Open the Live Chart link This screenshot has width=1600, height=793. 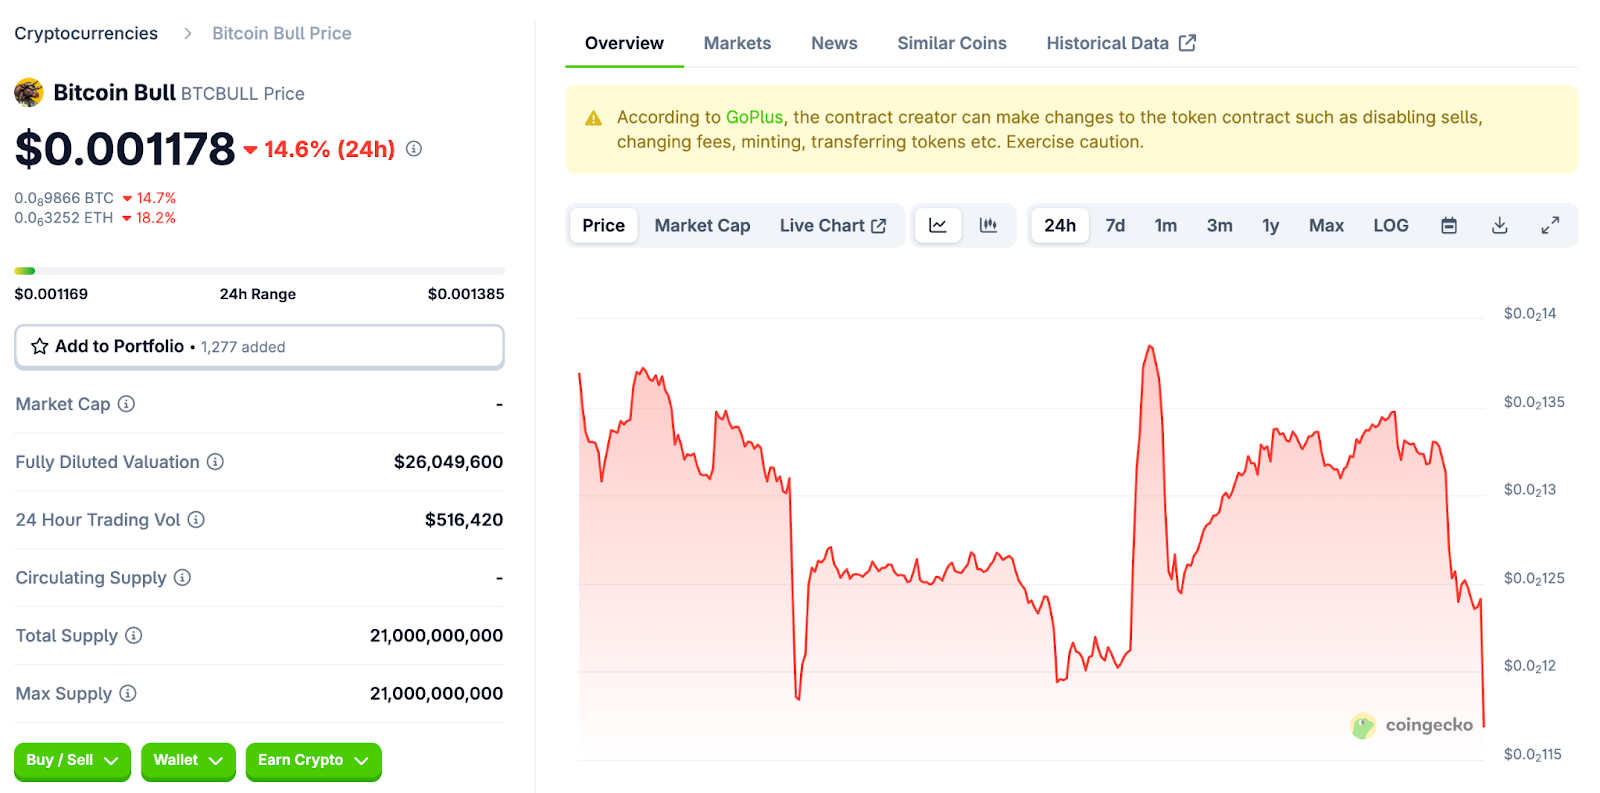pos(833,226)
